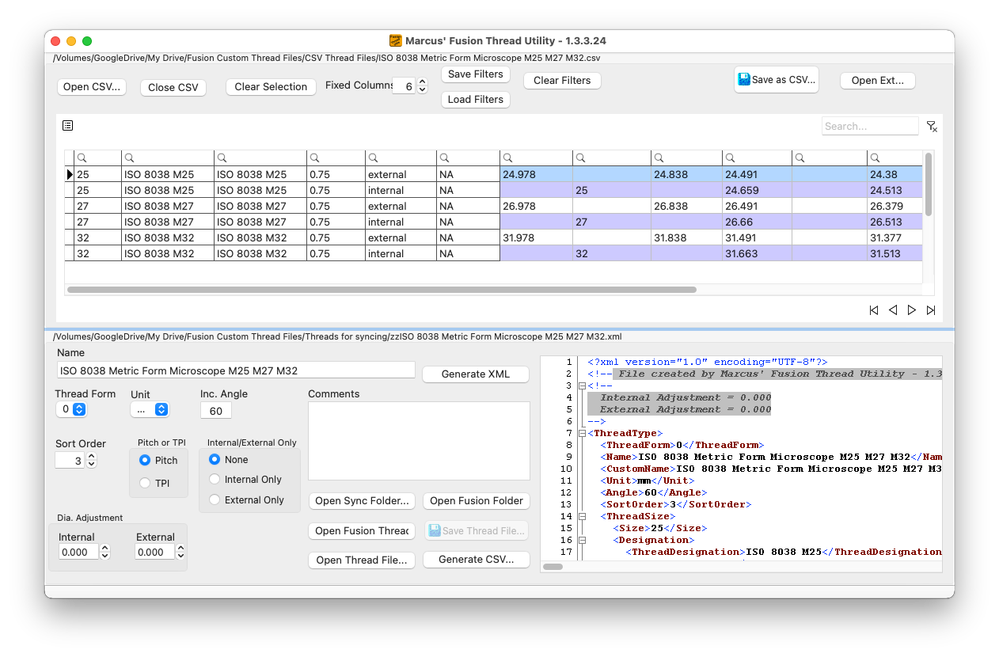
Task: Click Fixed Columns value field
Action: coord(403,86)
